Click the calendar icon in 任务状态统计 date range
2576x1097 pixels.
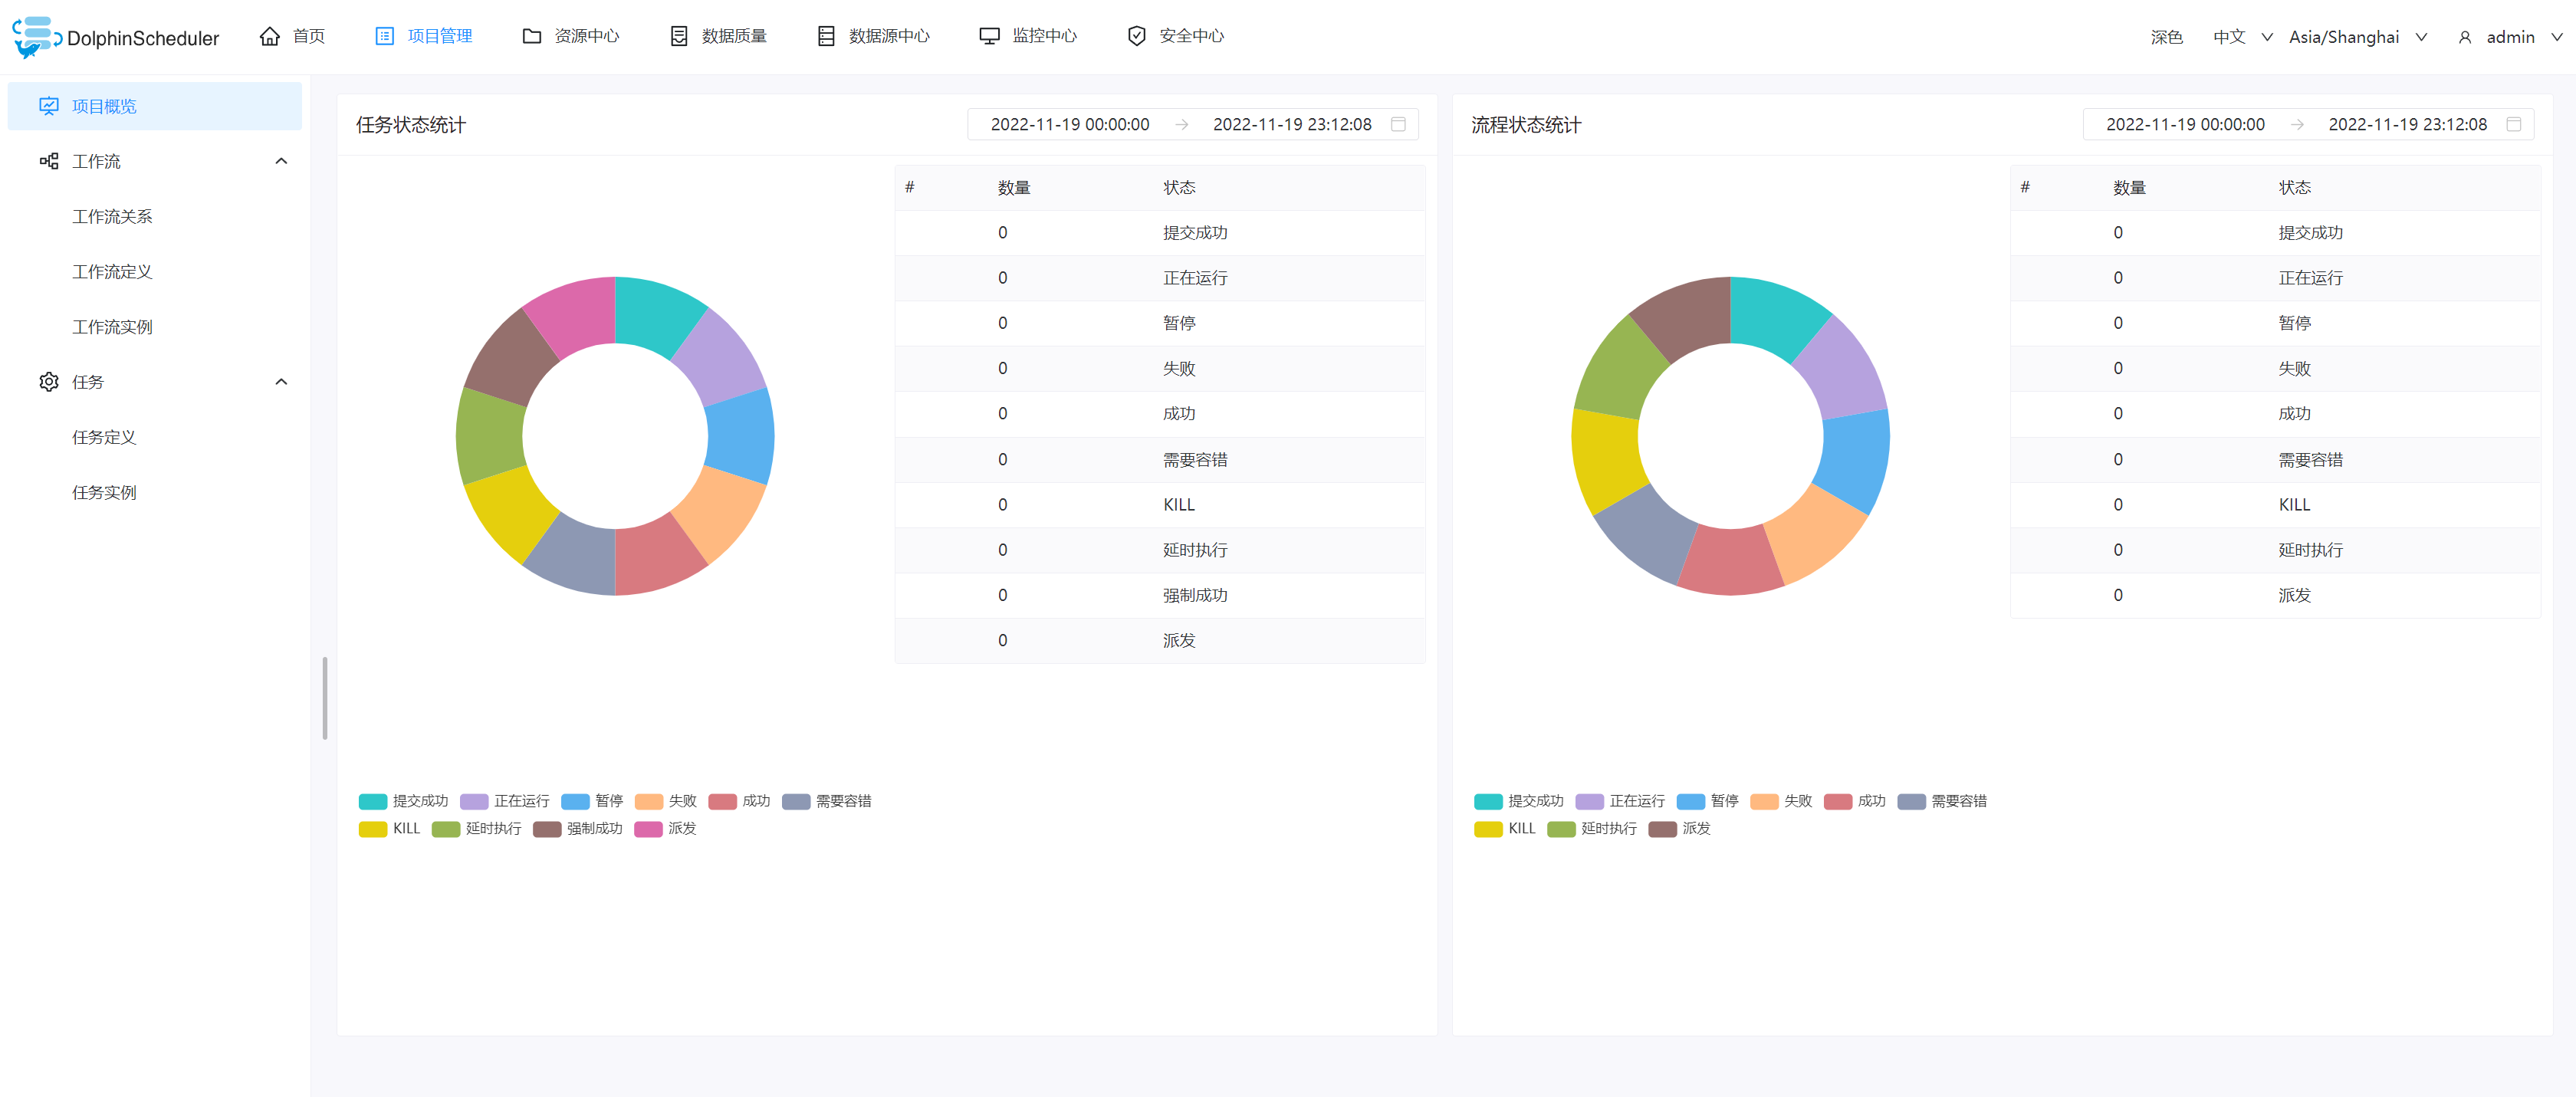pos(1398,124)
